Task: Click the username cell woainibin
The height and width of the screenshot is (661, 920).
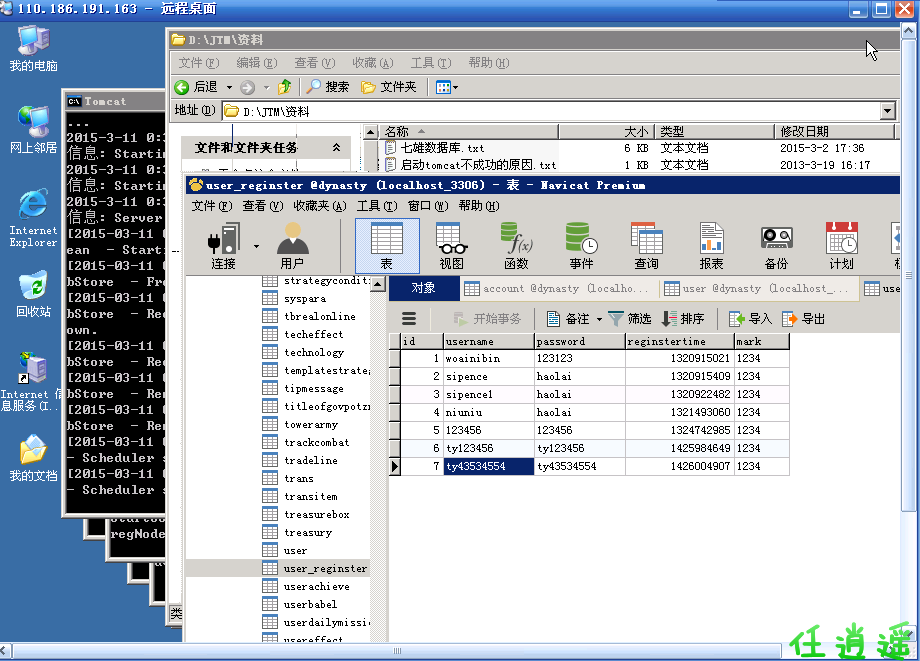Action: click(473, 358)
